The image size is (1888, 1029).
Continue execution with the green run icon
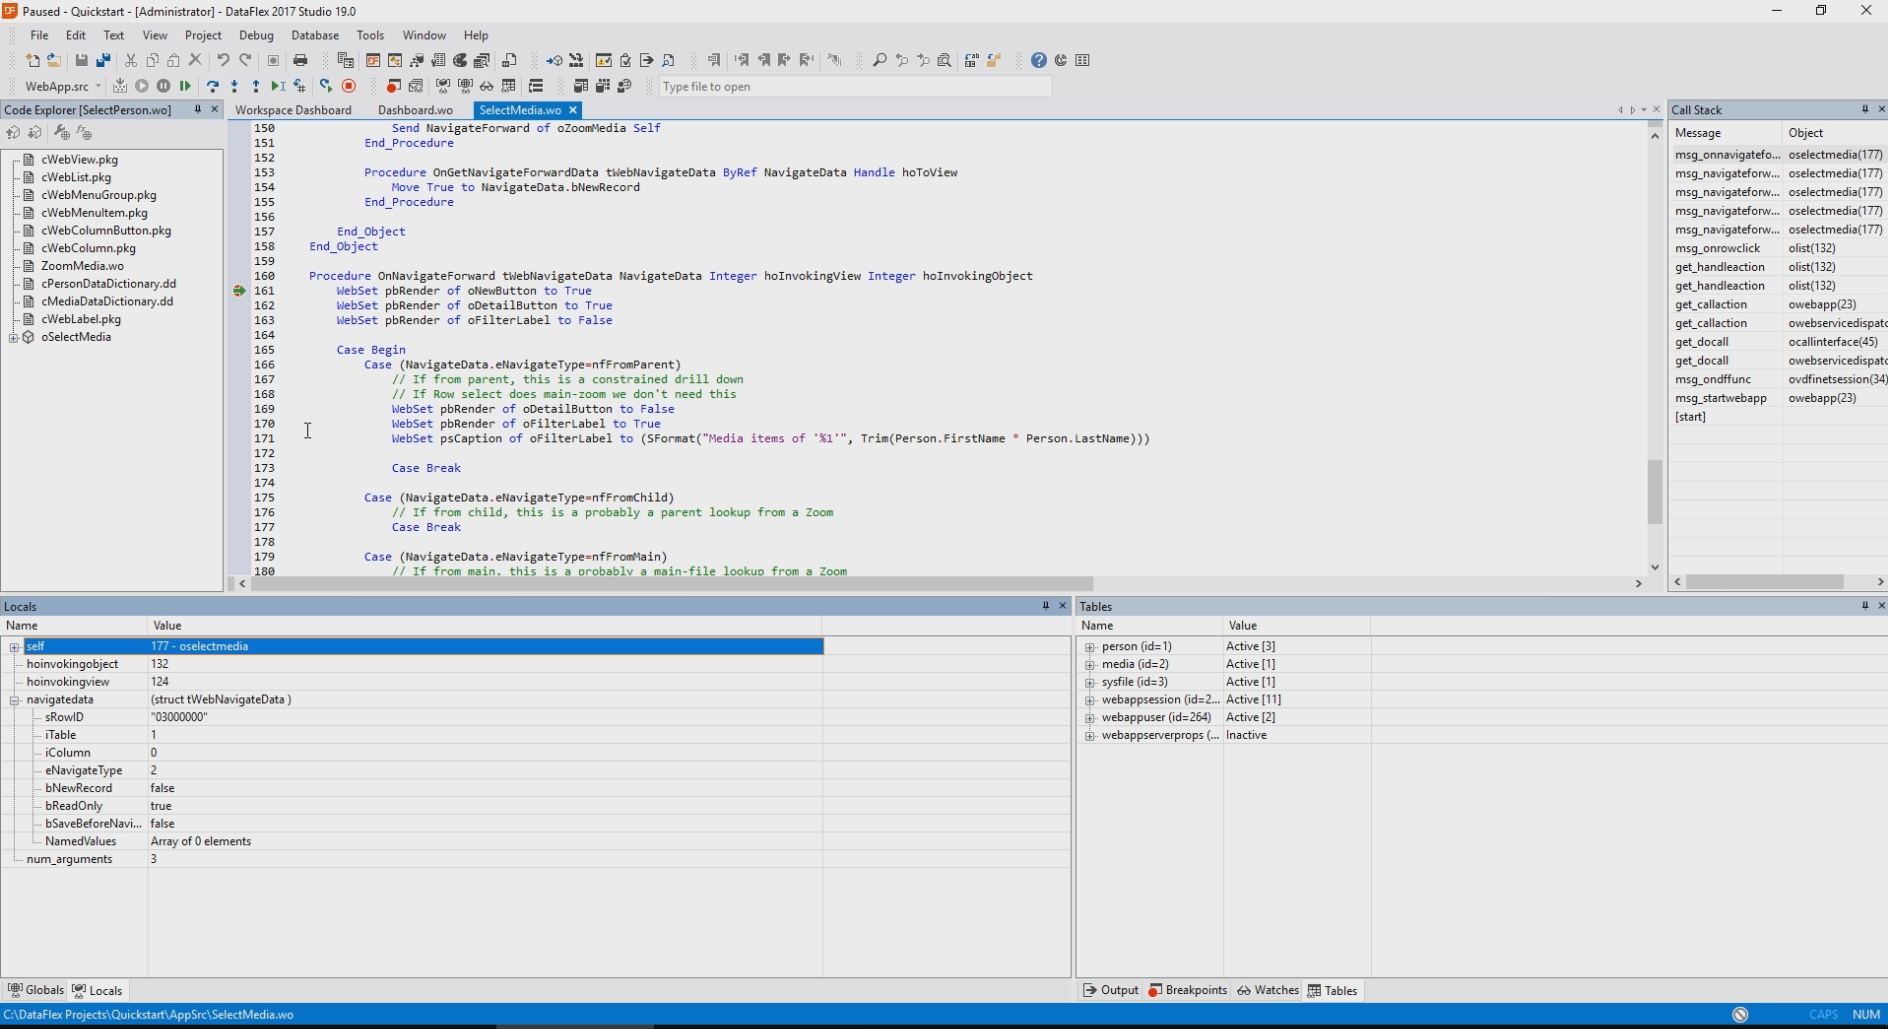tap(185, 87)
